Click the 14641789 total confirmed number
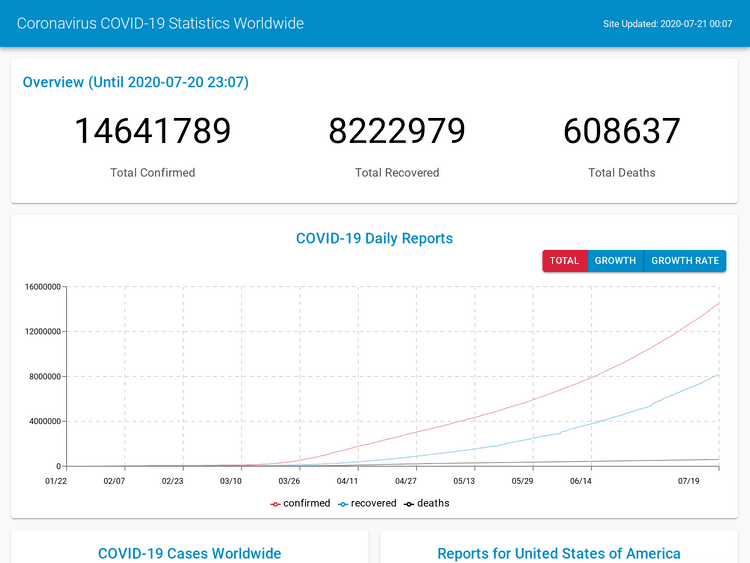 click(153, 131)
